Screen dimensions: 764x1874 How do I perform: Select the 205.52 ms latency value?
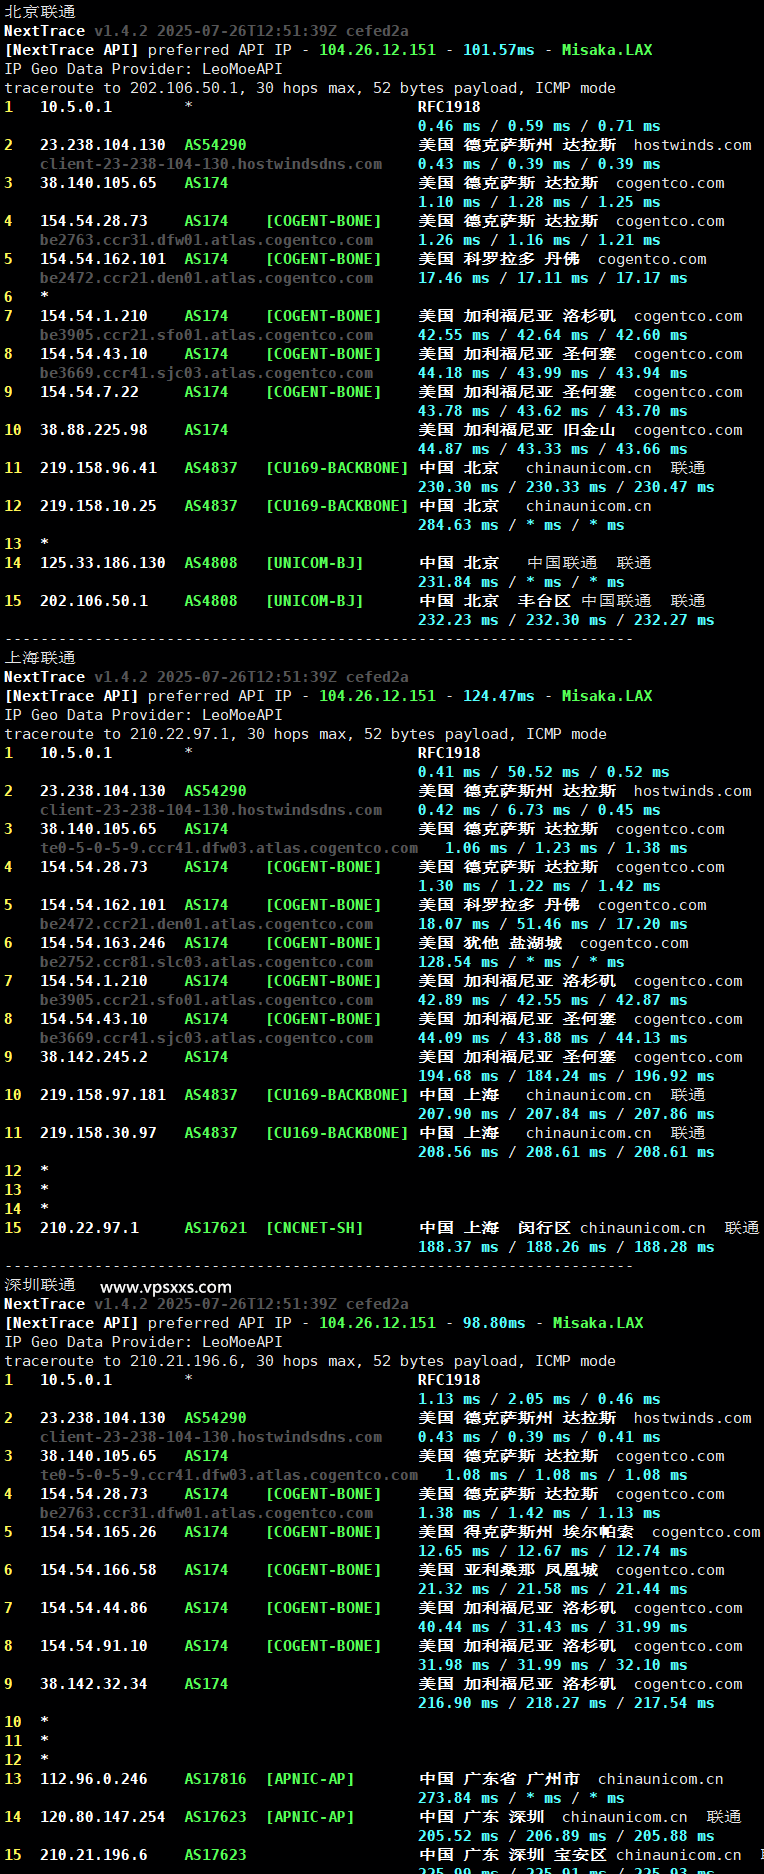458,1836
